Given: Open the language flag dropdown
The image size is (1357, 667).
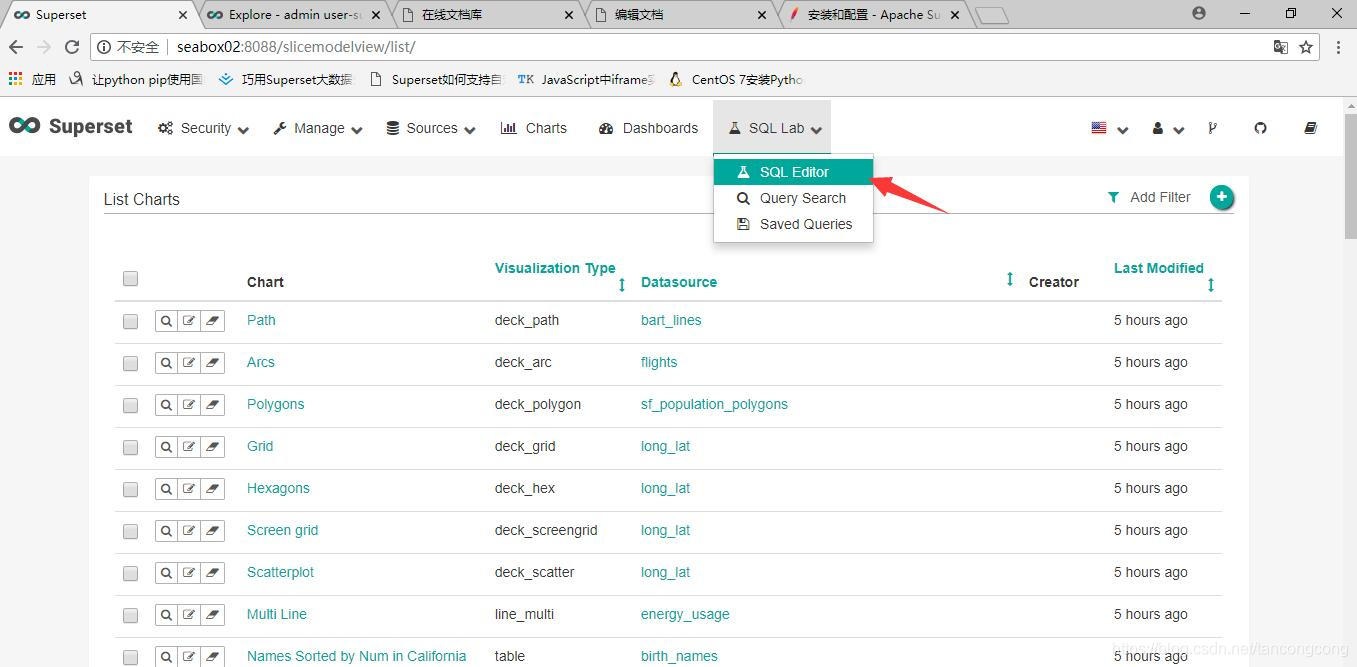Looking at the screenshot, I should (x=1109, y=128).
